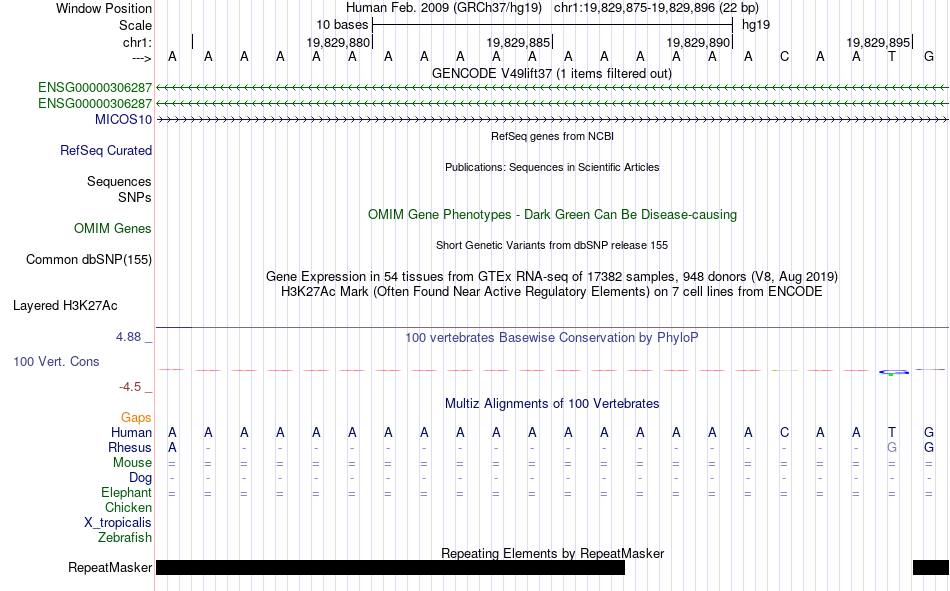Click the 100 Vert. Cons track label
Screen dimensions: 950x591
click(56, 361)
